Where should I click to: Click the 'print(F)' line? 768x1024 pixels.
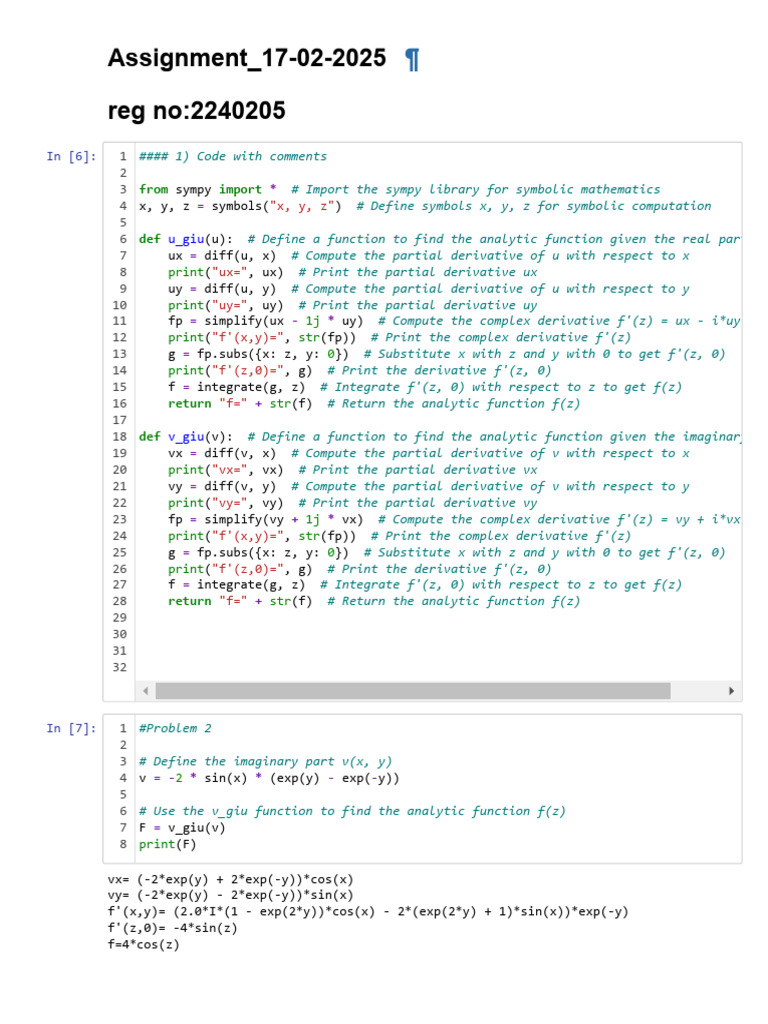(167, 844)
